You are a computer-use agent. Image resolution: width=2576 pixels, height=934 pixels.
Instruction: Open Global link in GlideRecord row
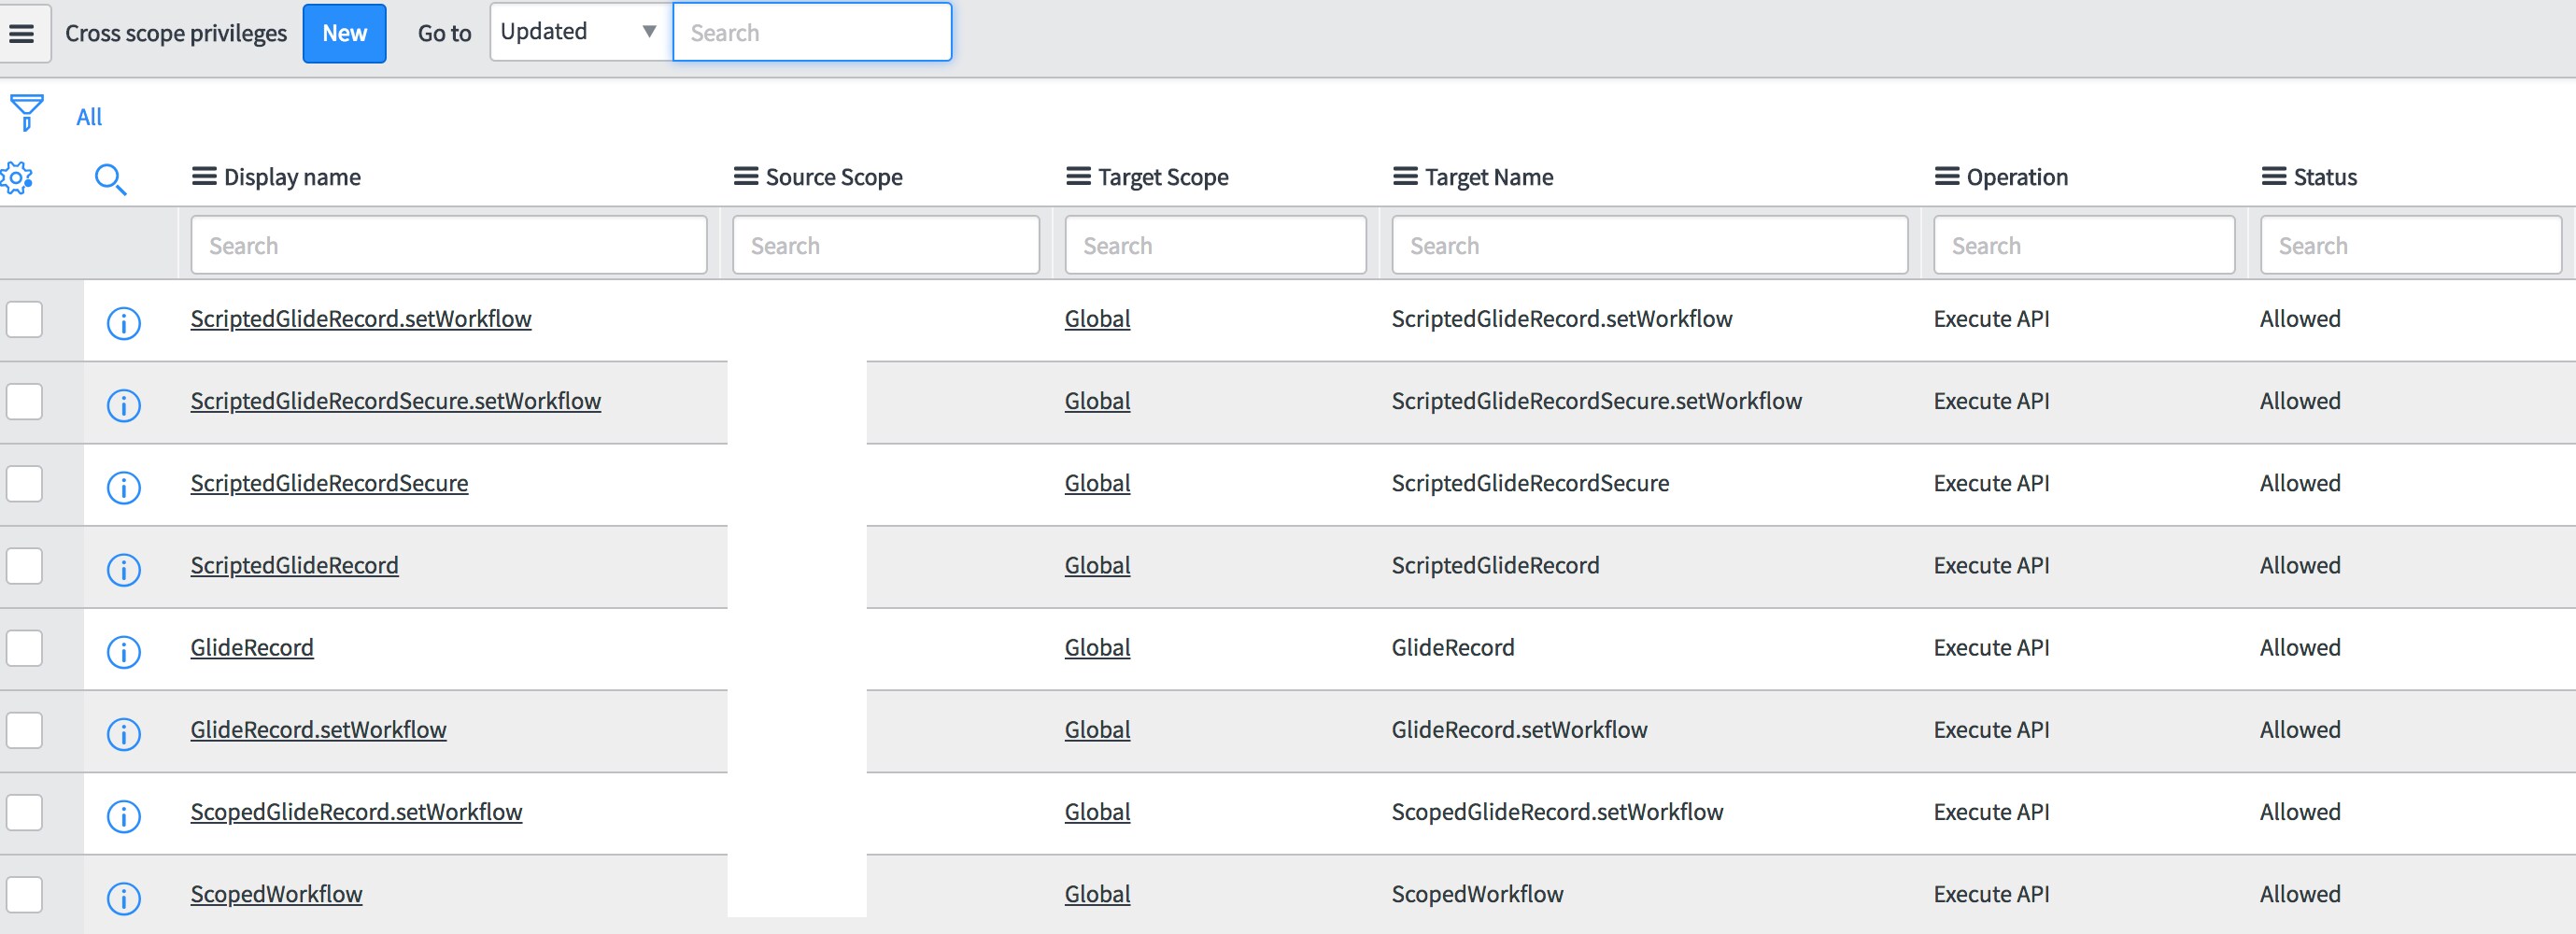pos(1097,648)
